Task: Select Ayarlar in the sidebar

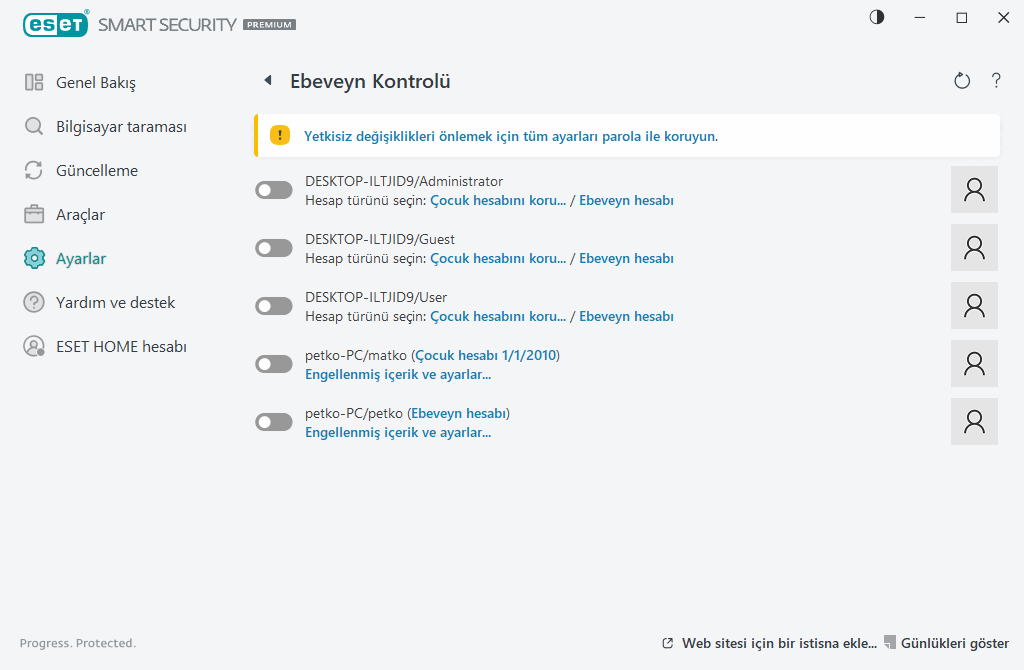Action: click(83, 258)
